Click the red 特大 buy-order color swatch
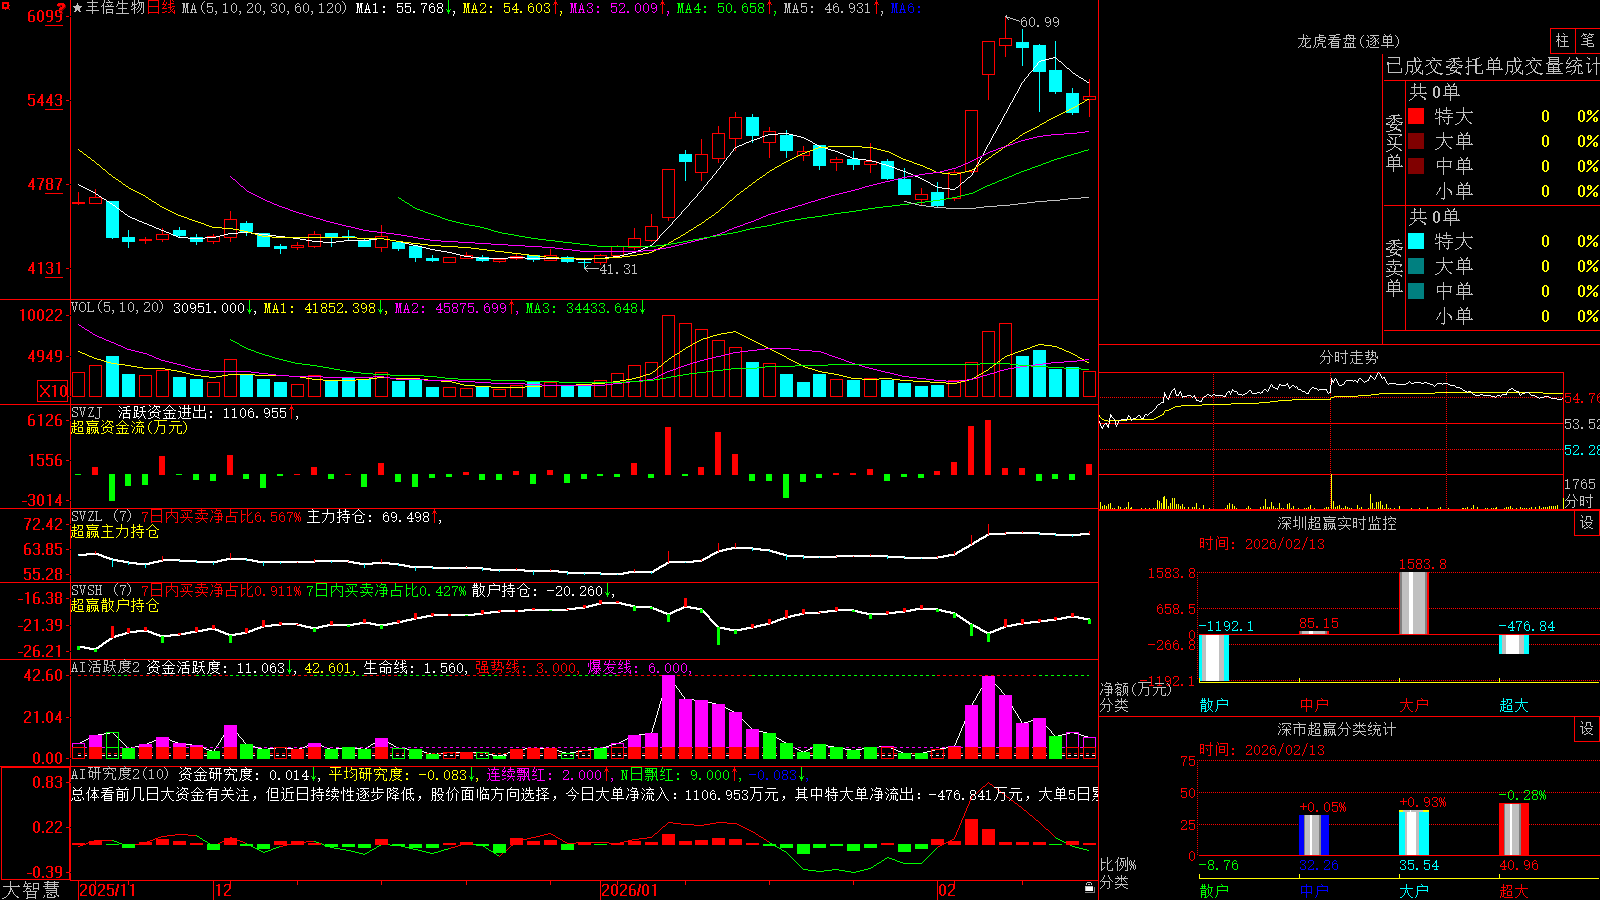 pos(1416,116)
